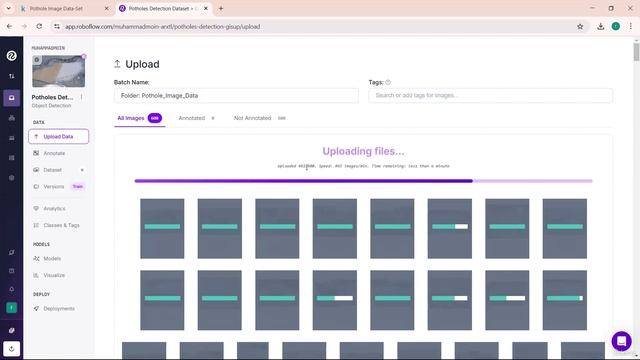640x360 pixels.
Task: Open Deployments in the sidebar
Action: pyautogui.click(x=59, y=309)
